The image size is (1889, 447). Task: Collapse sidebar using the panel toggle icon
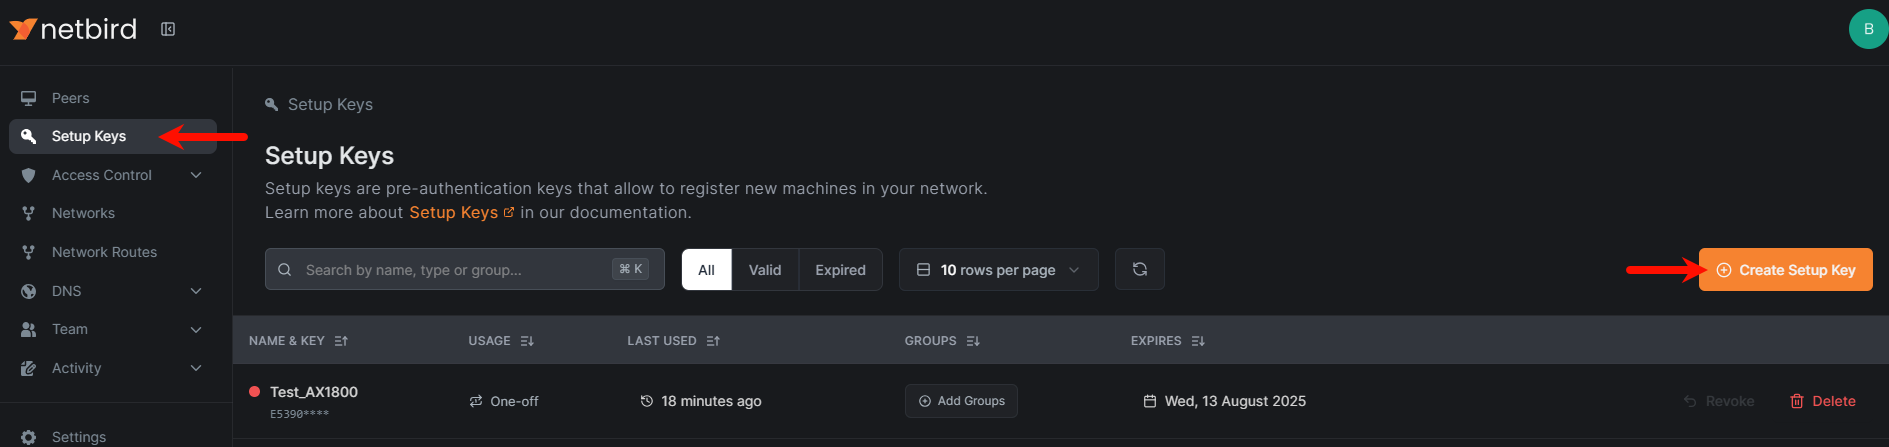[x=168, y=29]
